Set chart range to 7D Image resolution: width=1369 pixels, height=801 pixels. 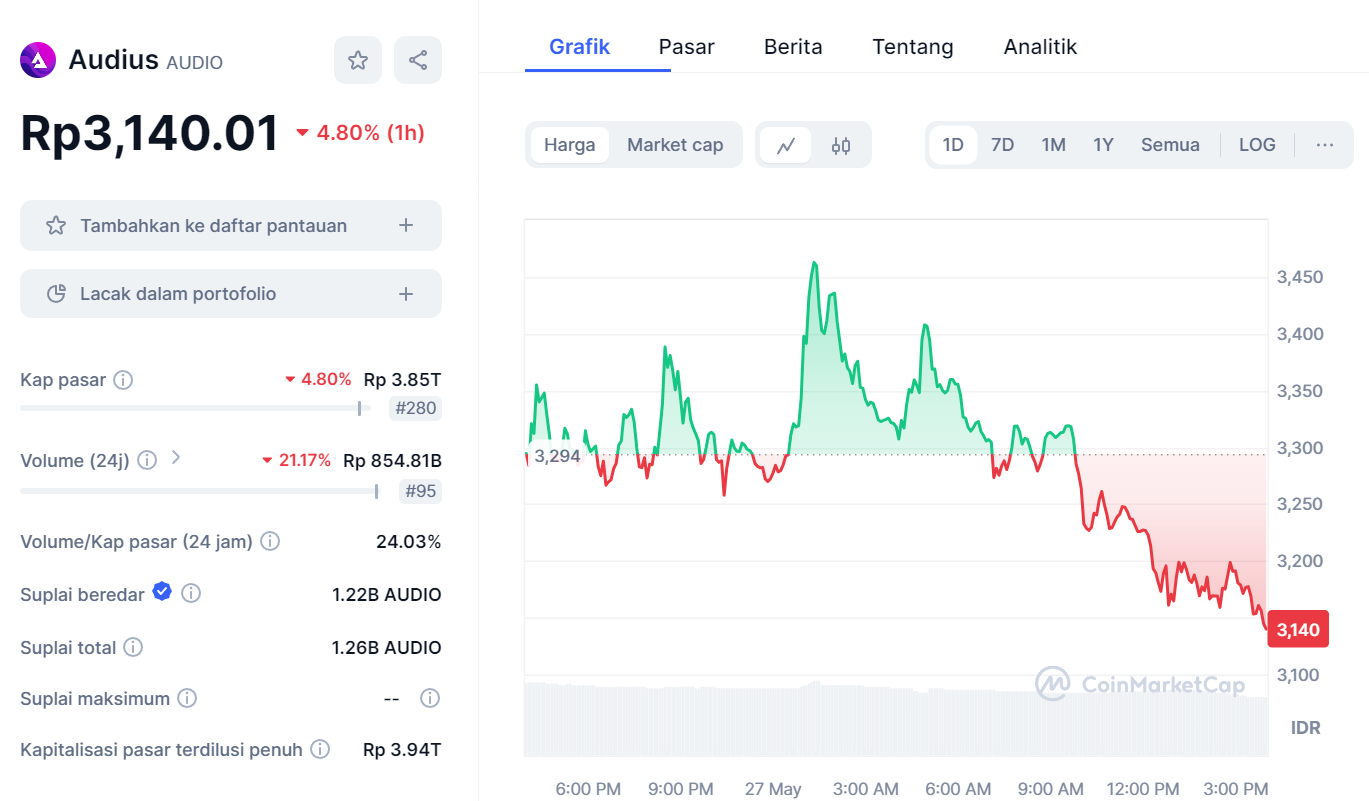(1002, 145)
